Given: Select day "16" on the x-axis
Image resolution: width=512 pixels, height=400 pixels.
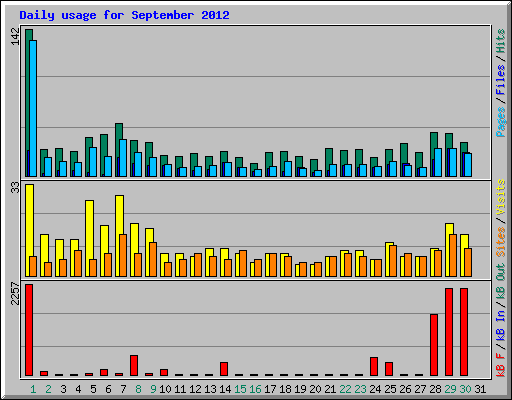Looking at the screenshot, I should [x=255, y=389].
